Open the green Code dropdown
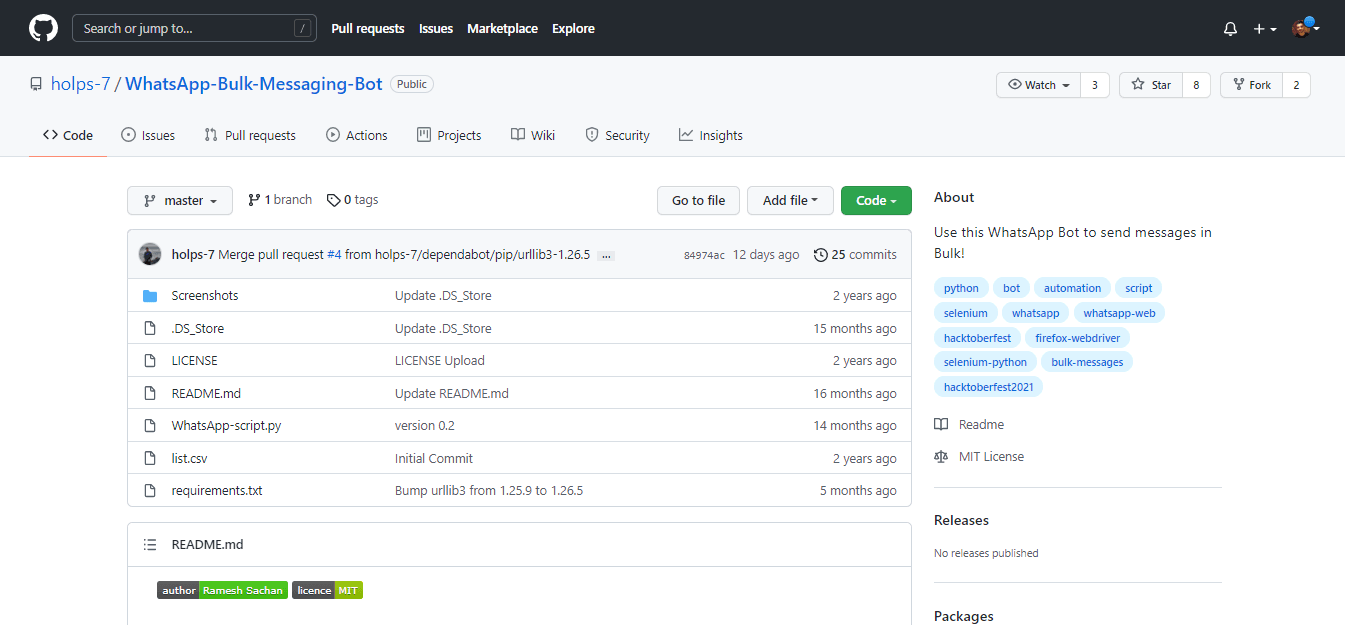1345x625 pixels. [x=875, y=201]
